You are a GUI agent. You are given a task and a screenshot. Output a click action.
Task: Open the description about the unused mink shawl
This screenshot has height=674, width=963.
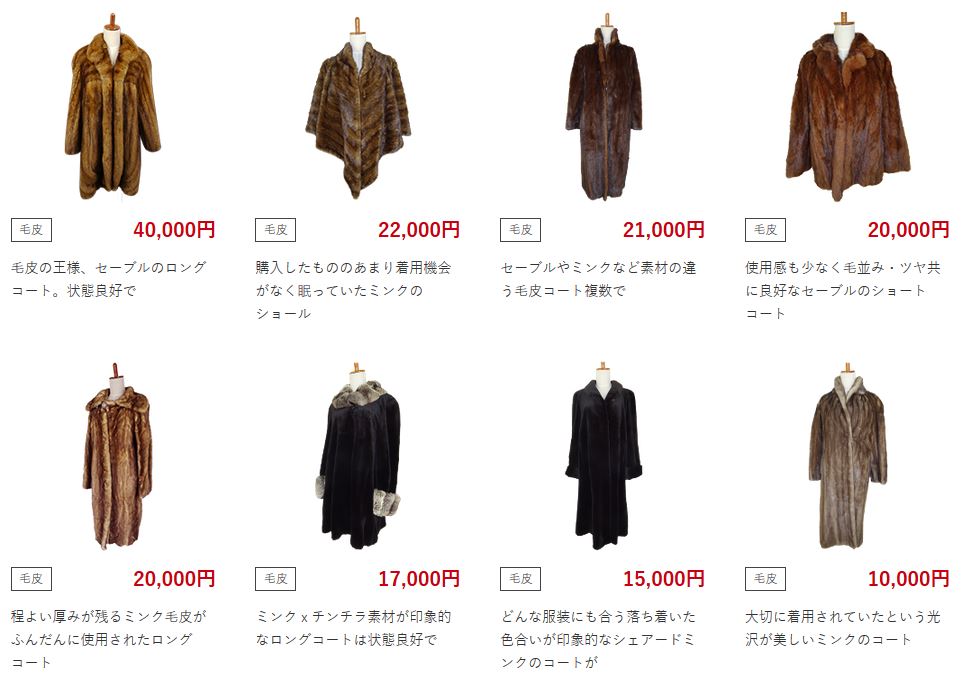pos(353,291)
